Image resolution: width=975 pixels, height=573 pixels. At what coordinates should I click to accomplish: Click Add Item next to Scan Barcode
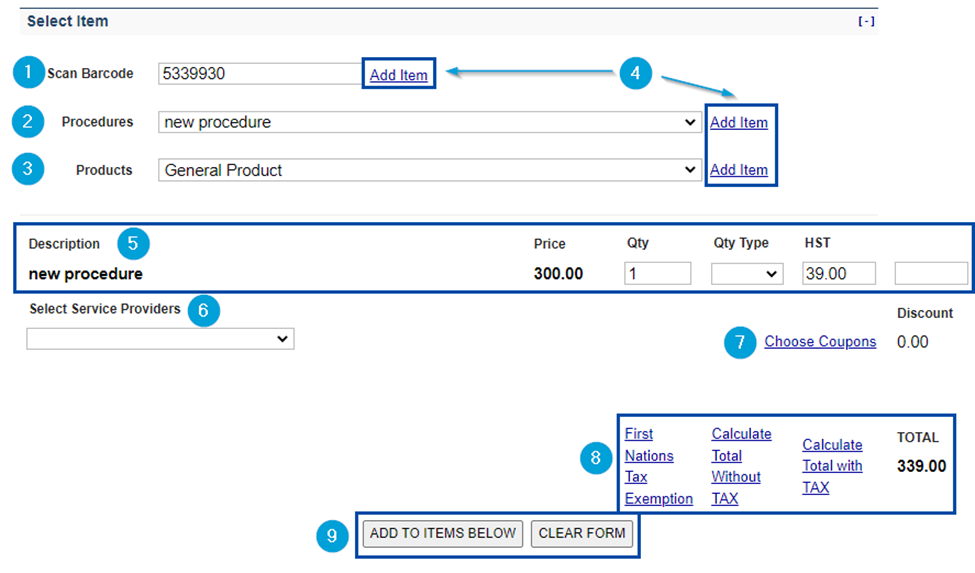click(x=398, y=75)
